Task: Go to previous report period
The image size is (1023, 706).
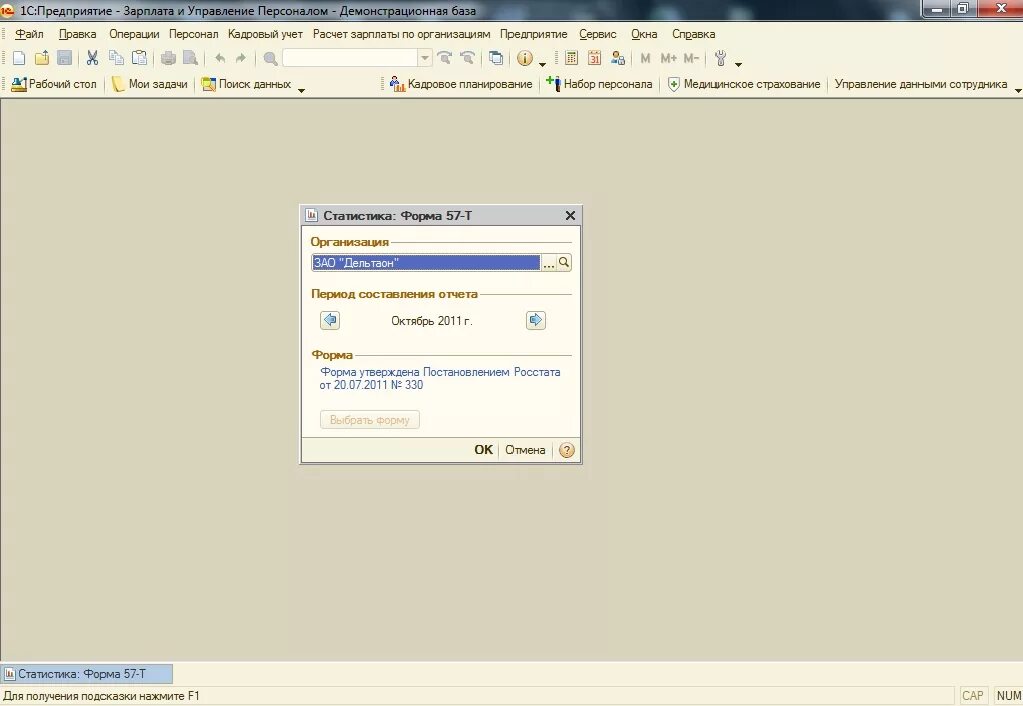Action: 330,320
